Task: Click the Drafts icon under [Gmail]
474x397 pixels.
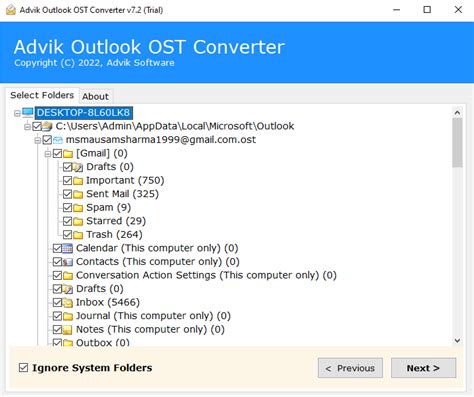Action: pyautogui.click(x=78, y=167)
